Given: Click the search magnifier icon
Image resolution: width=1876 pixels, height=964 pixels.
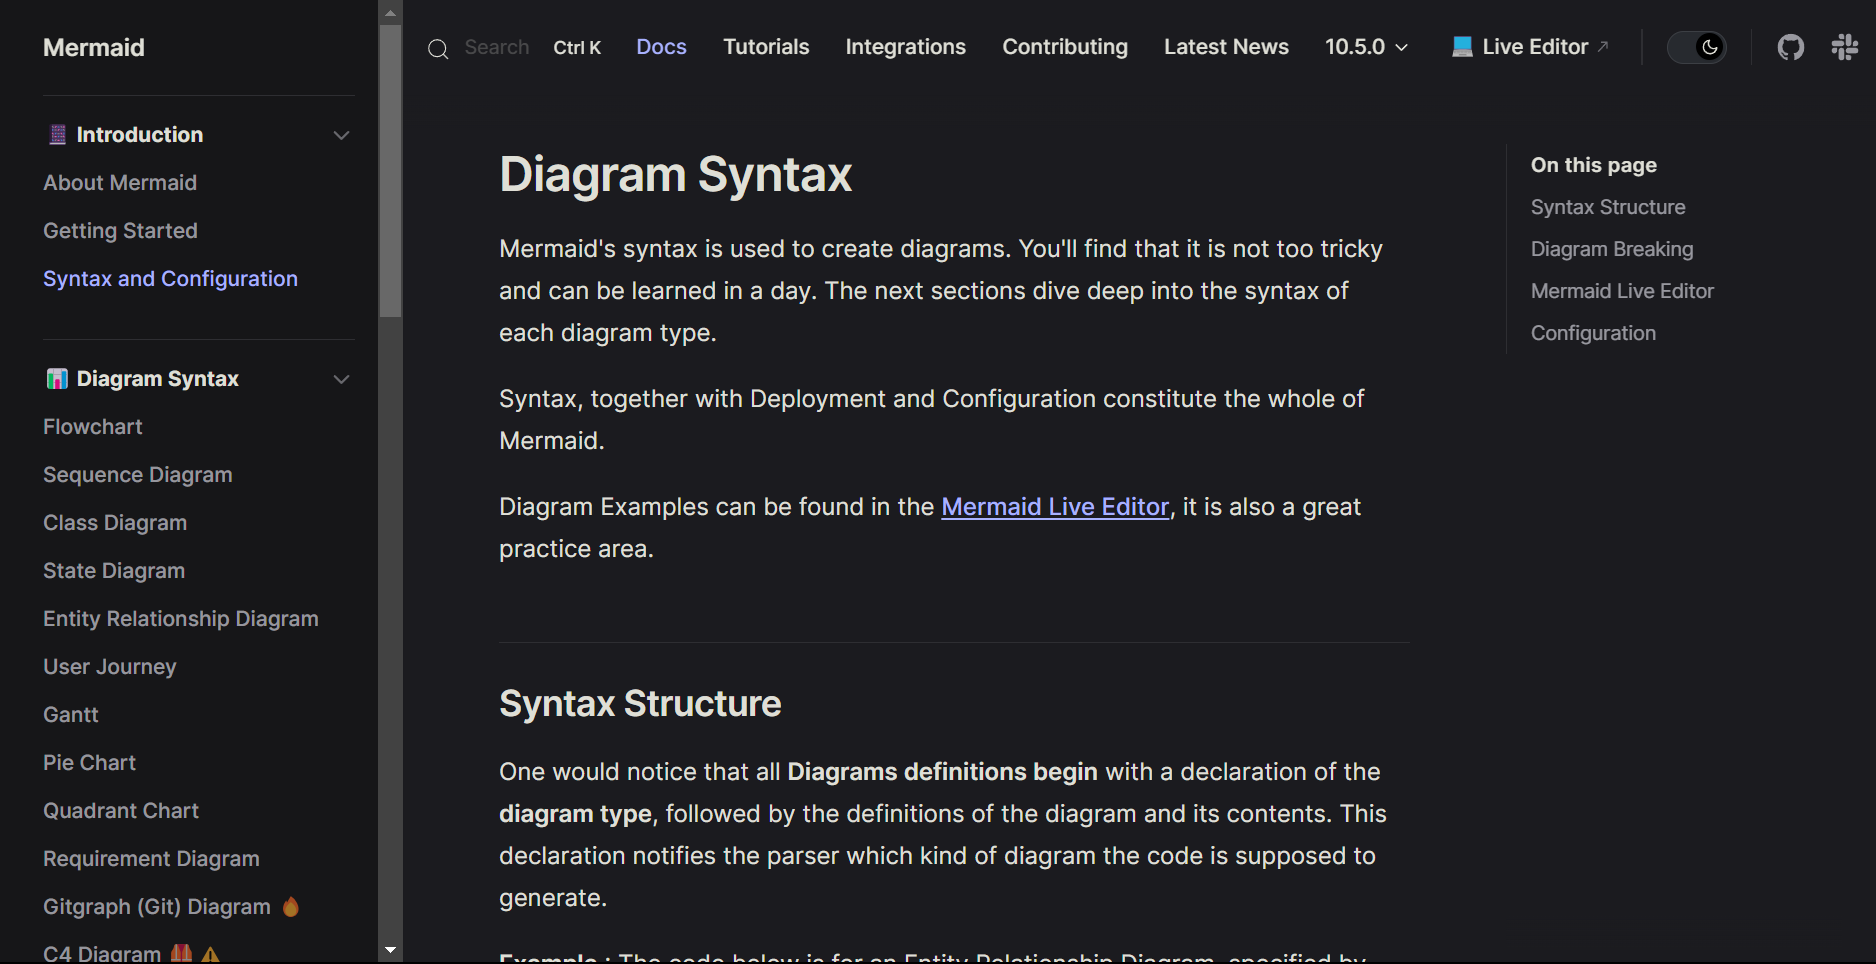Looking at the screenshot, I should [438, 49].
